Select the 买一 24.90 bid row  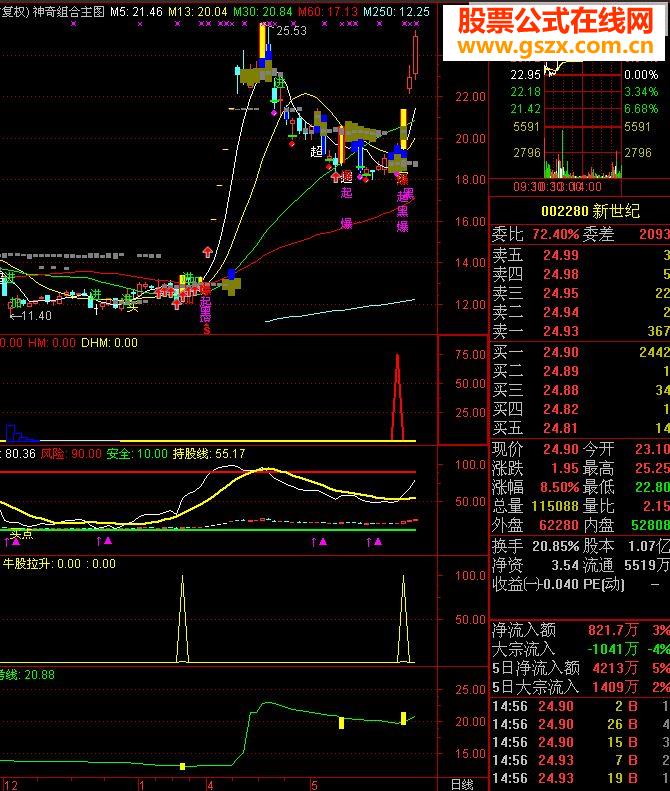pos(580,352)
